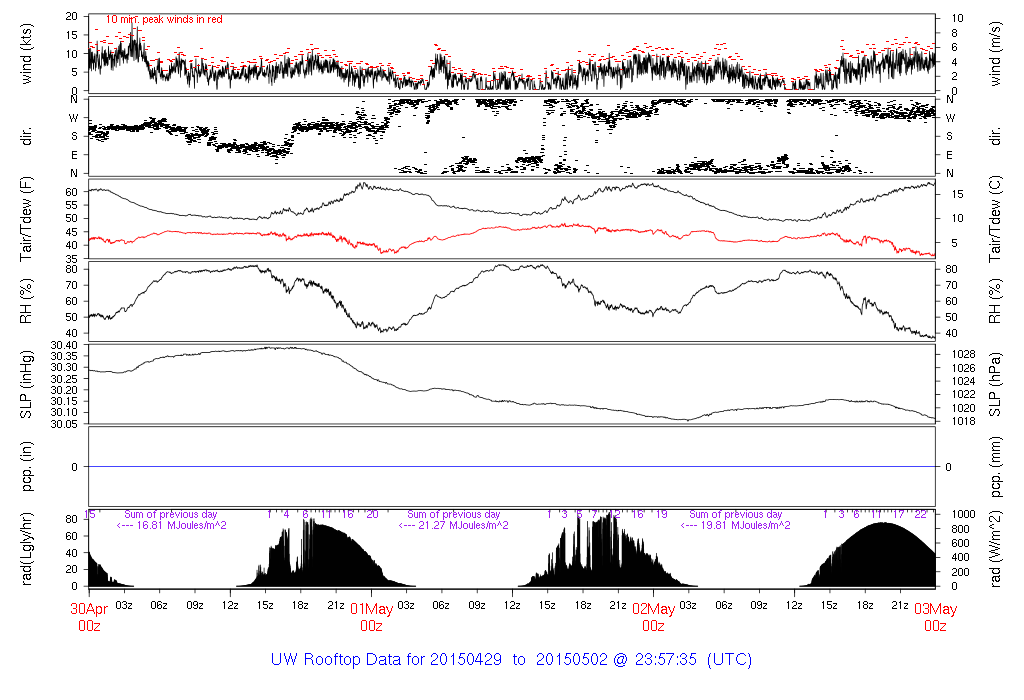Image resolution: width=1024 pixels, height=700 pixels.
Task: Click the left 'dir.' axis label
Action: click(x=27, y=136)
